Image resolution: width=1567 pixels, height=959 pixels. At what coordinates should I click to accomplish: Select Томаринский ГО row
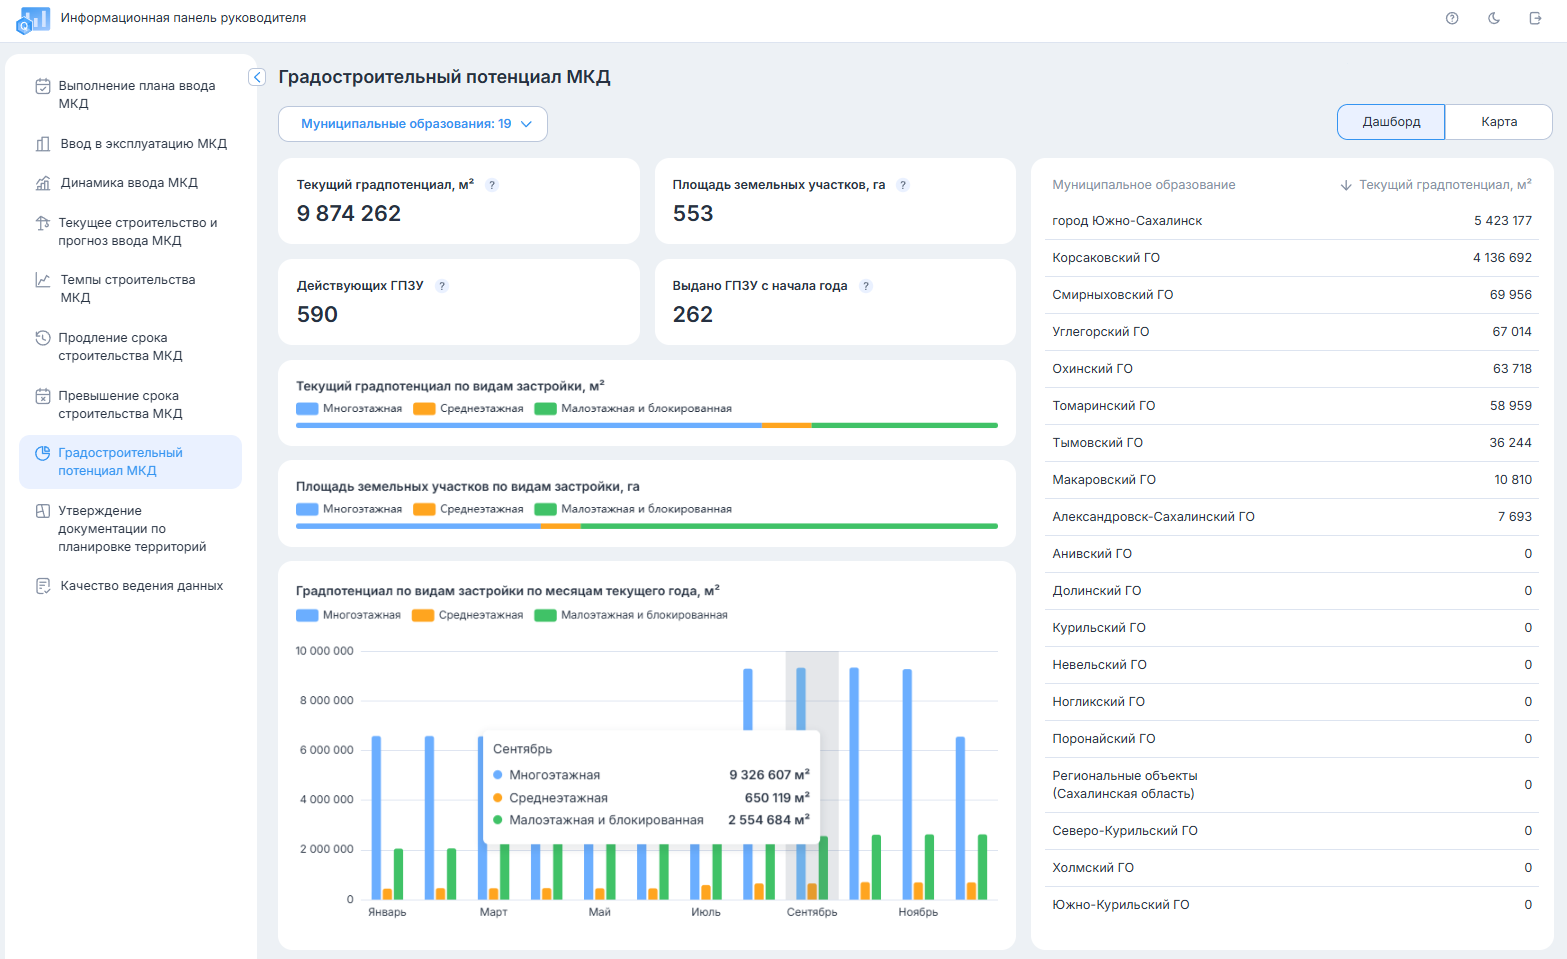(1292, 406)
